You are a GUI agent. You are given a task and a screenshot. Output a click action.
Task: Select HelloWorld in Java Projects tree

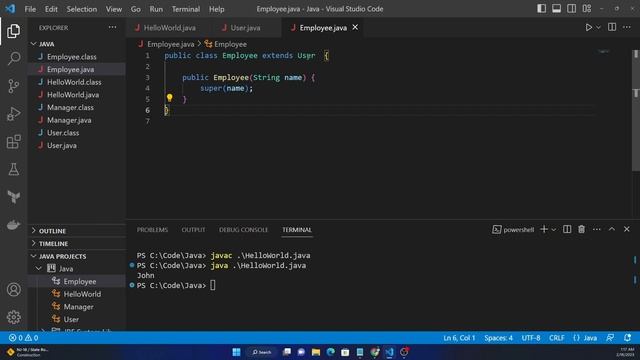click(x=77, y=294)
